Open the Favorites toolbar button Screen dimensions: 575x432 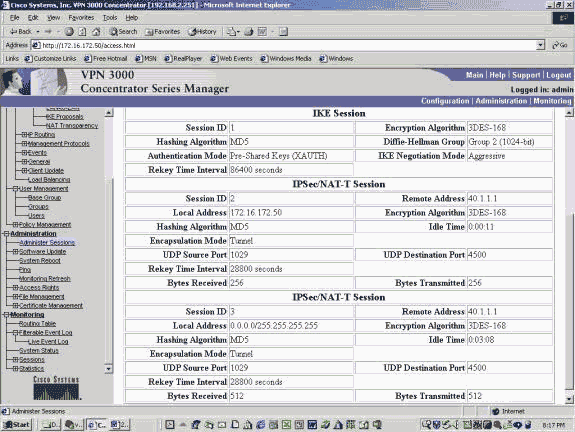click(162, 32)
